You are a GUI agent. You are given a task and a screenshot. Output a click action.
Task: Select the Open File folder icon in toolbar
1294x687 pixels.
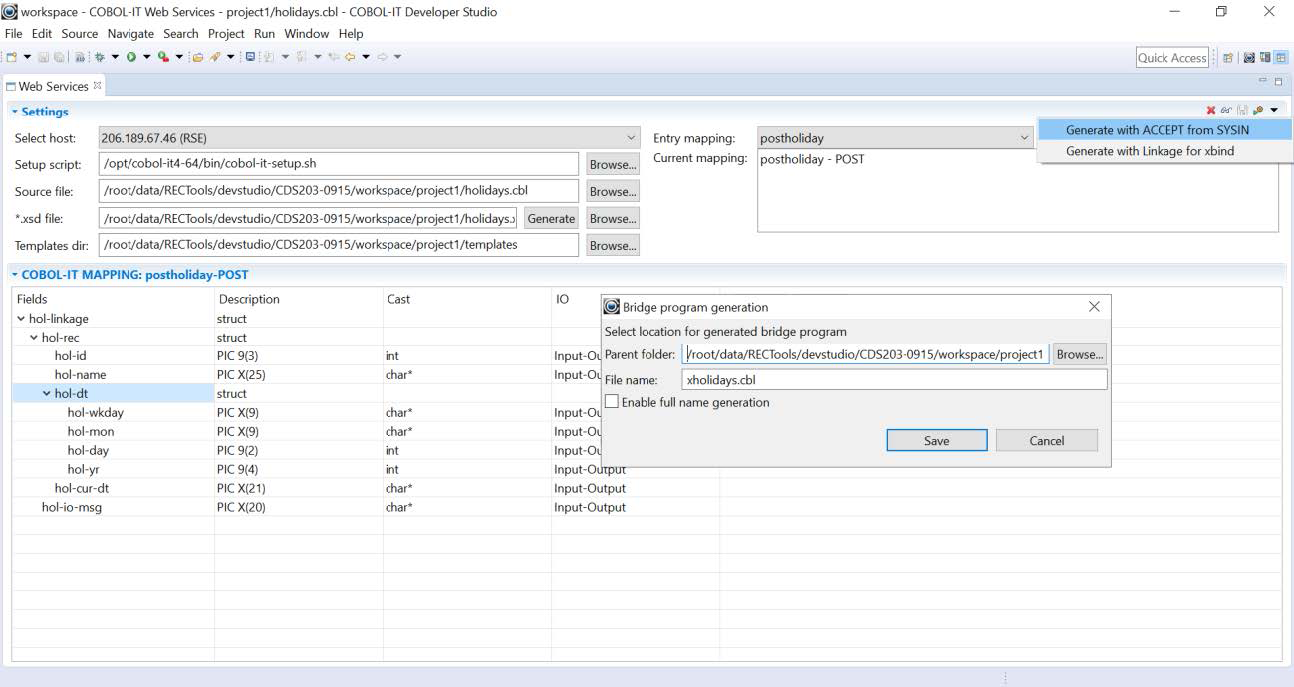coord(200,57)
